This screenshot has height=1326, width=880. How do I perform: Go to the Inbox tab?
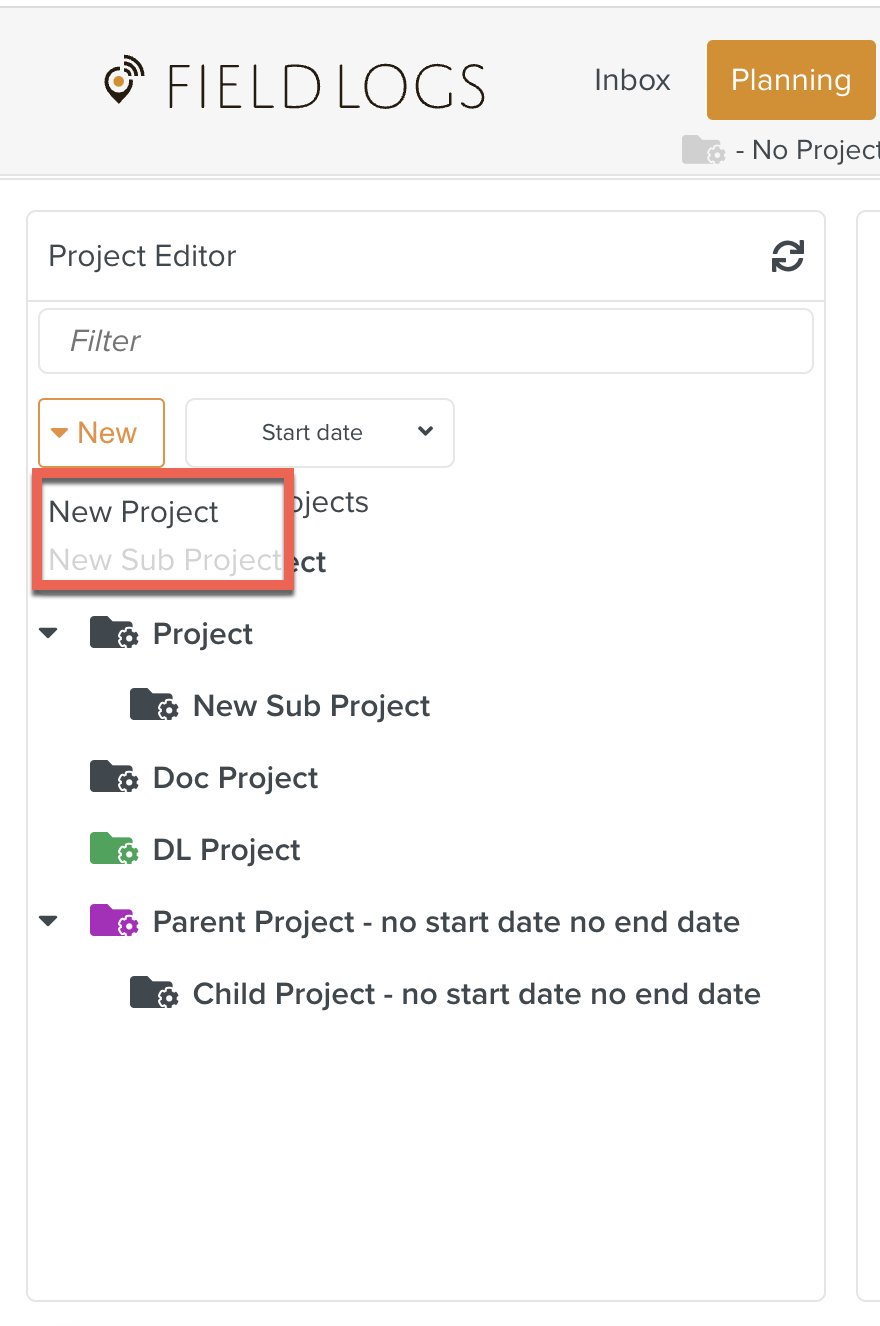point(632,80)
